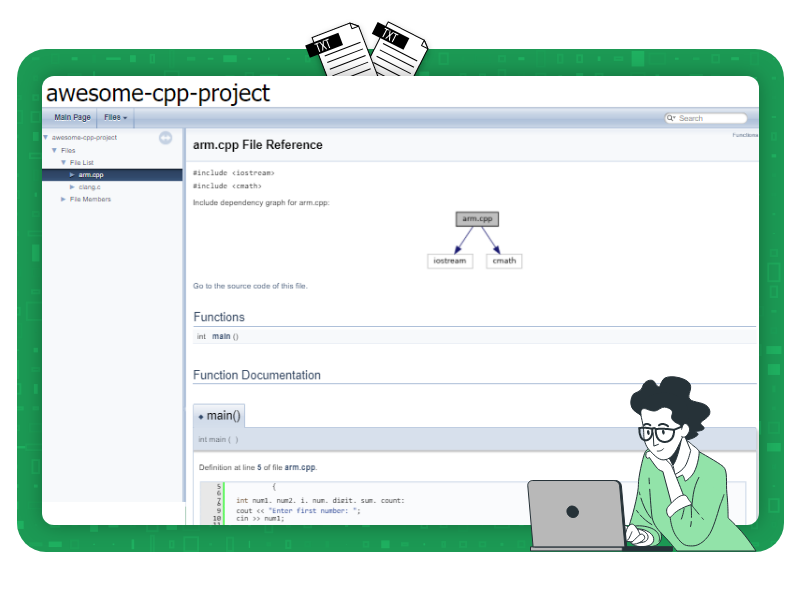The image size is (800, 600).
Task: Click inside the Search input field
Action: click(710, 118)
